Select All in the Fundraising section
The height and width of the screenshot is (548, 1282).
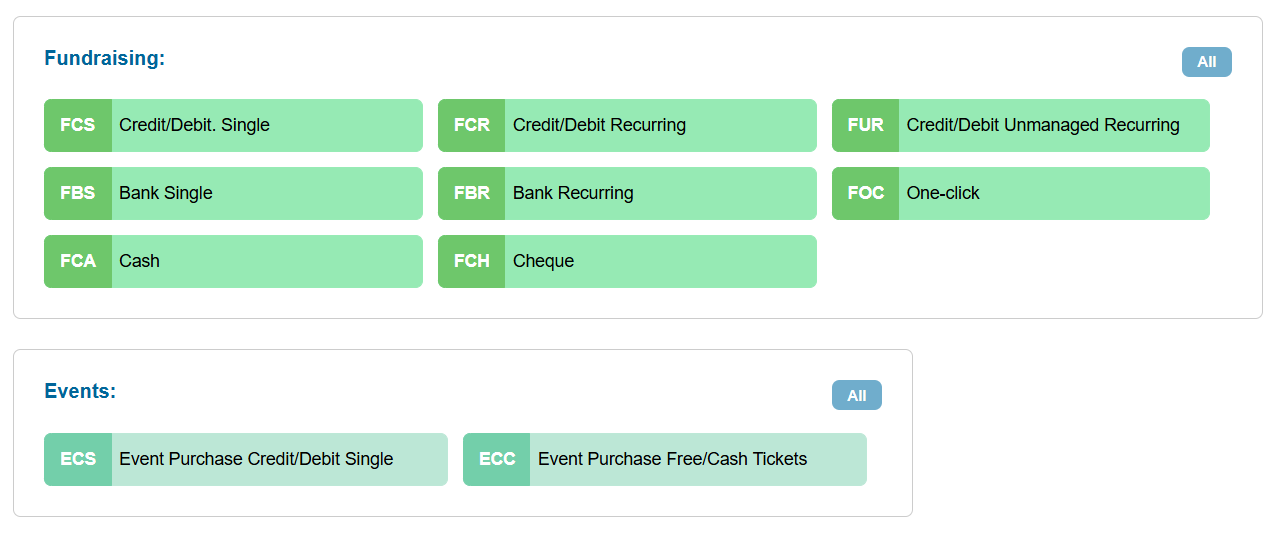1206,62
